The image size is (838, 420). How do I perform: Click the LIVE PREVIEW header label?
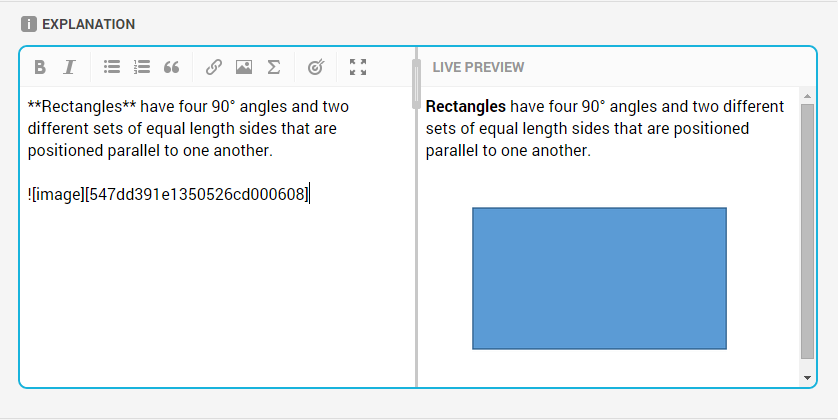478,67
